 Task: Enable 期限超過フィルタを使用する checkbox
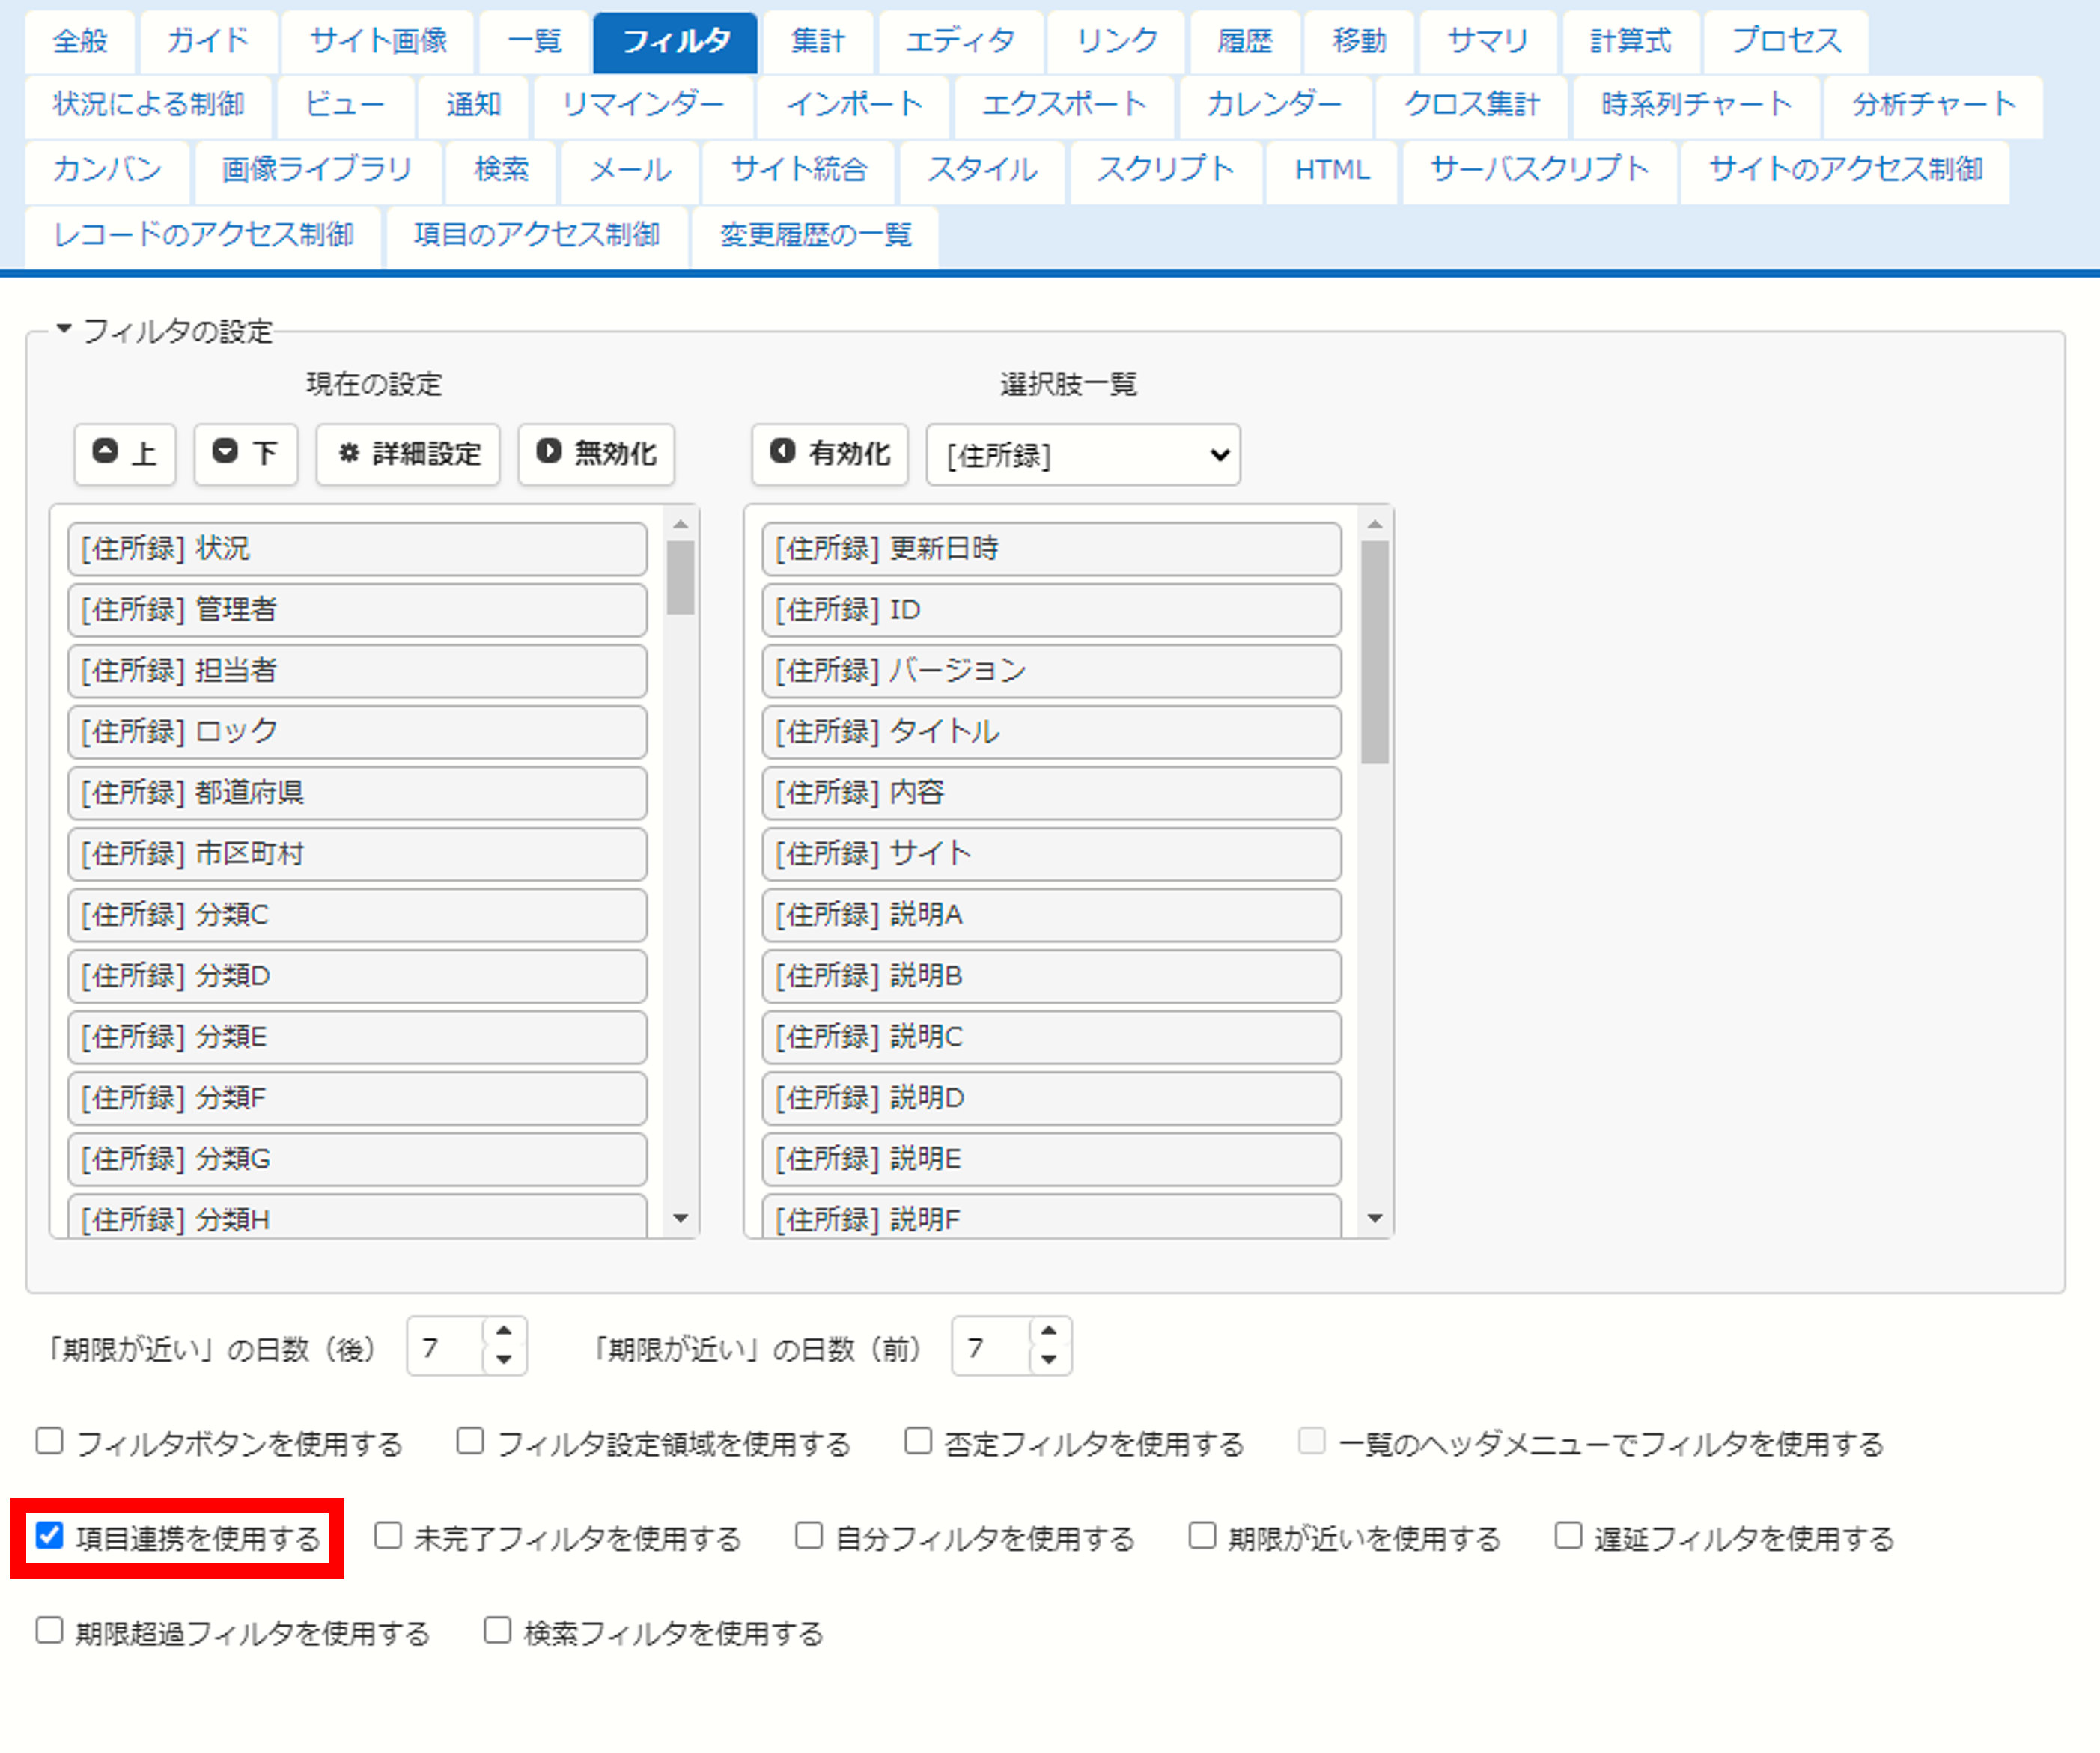point(50,1630)
